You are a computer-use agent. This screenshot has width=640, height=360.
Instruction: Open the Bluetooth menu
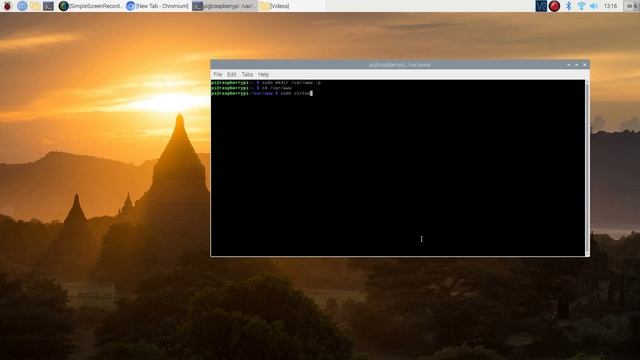568,6
